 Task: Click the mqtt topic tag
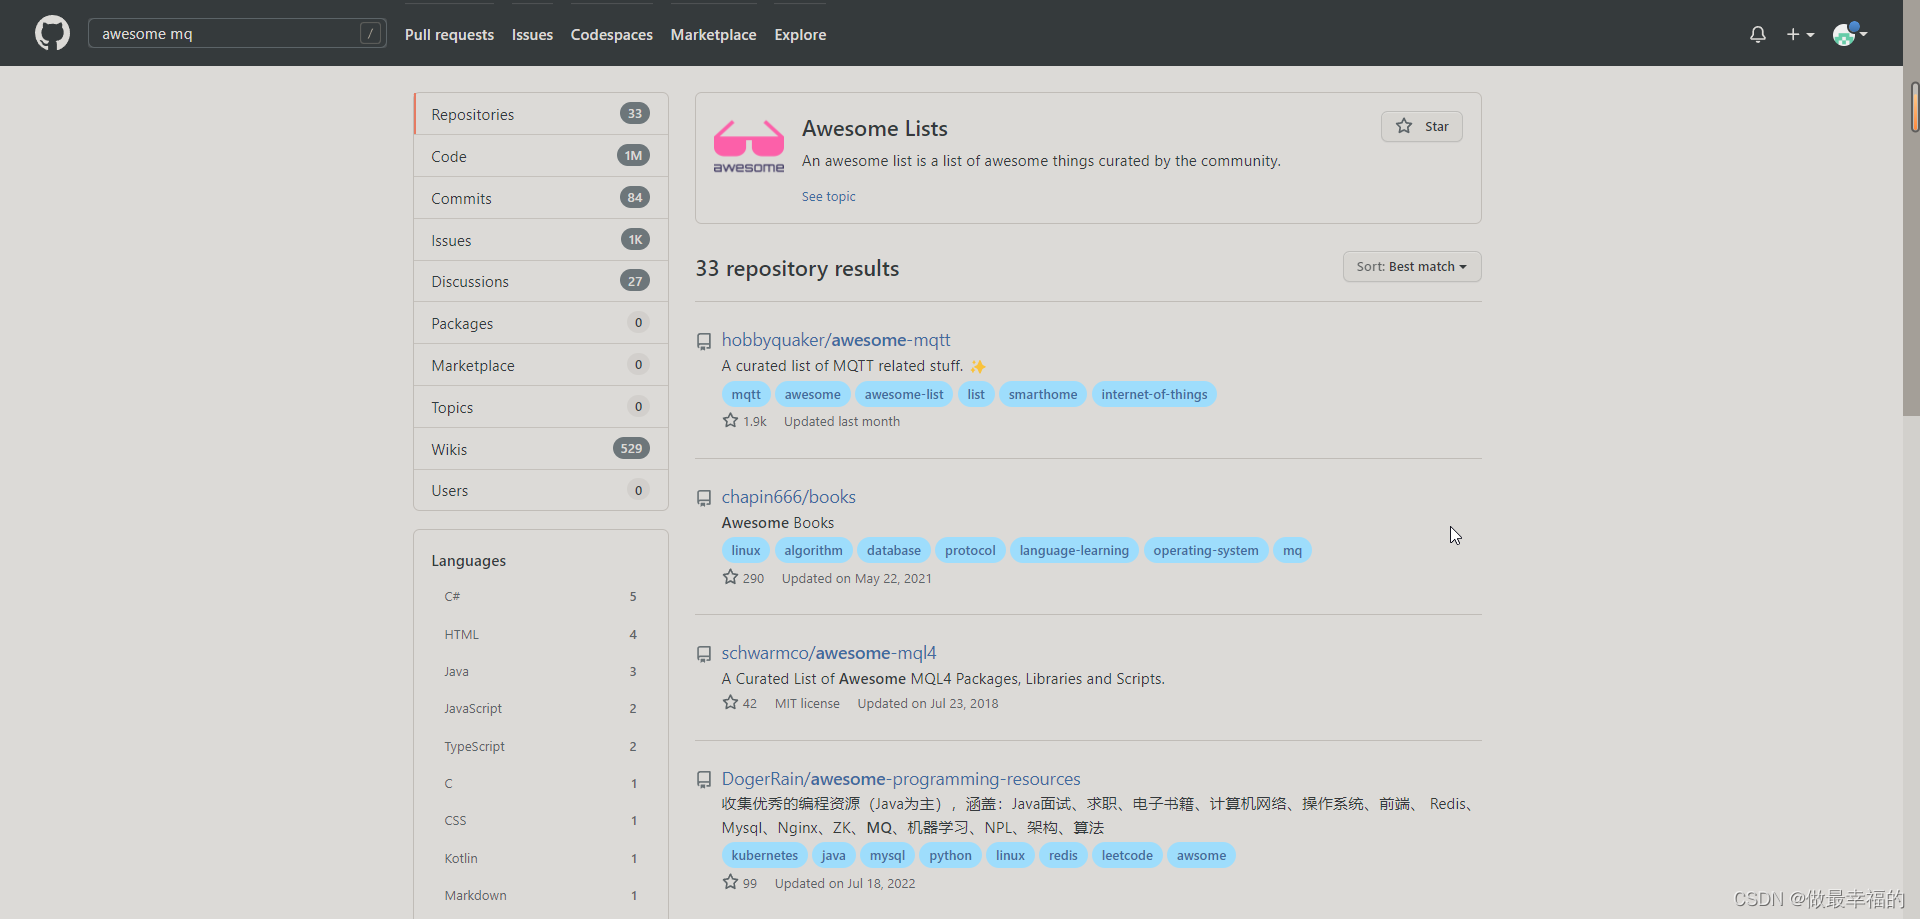click(746, 394)
